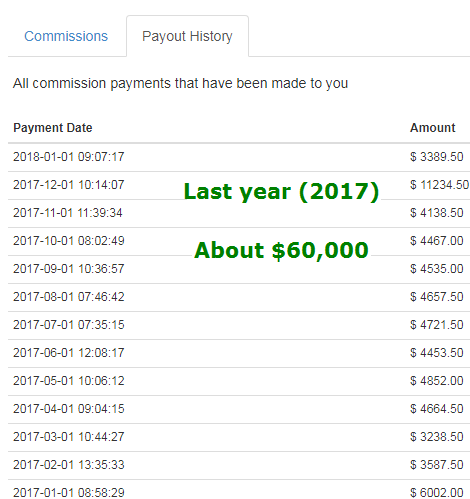Select the 2017-05-01 10:06:12 payment date

pyautogui.click(x=69, y=381)
